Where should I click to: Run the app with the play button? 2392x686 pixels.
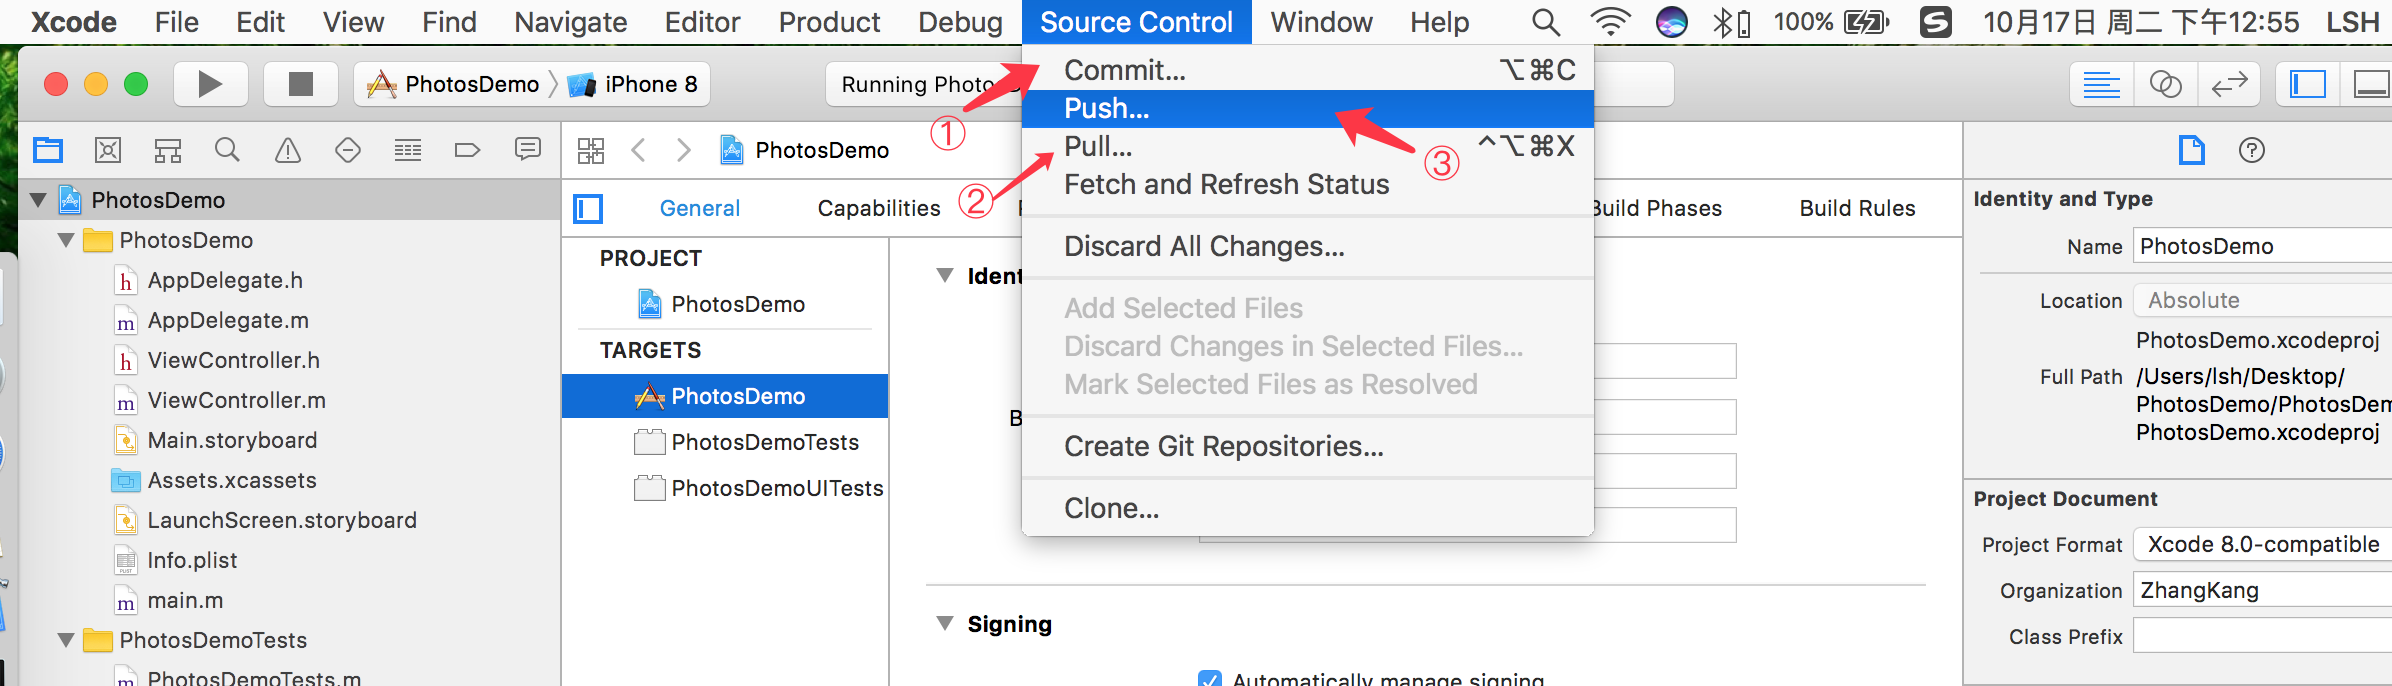[x=209, y=84]
